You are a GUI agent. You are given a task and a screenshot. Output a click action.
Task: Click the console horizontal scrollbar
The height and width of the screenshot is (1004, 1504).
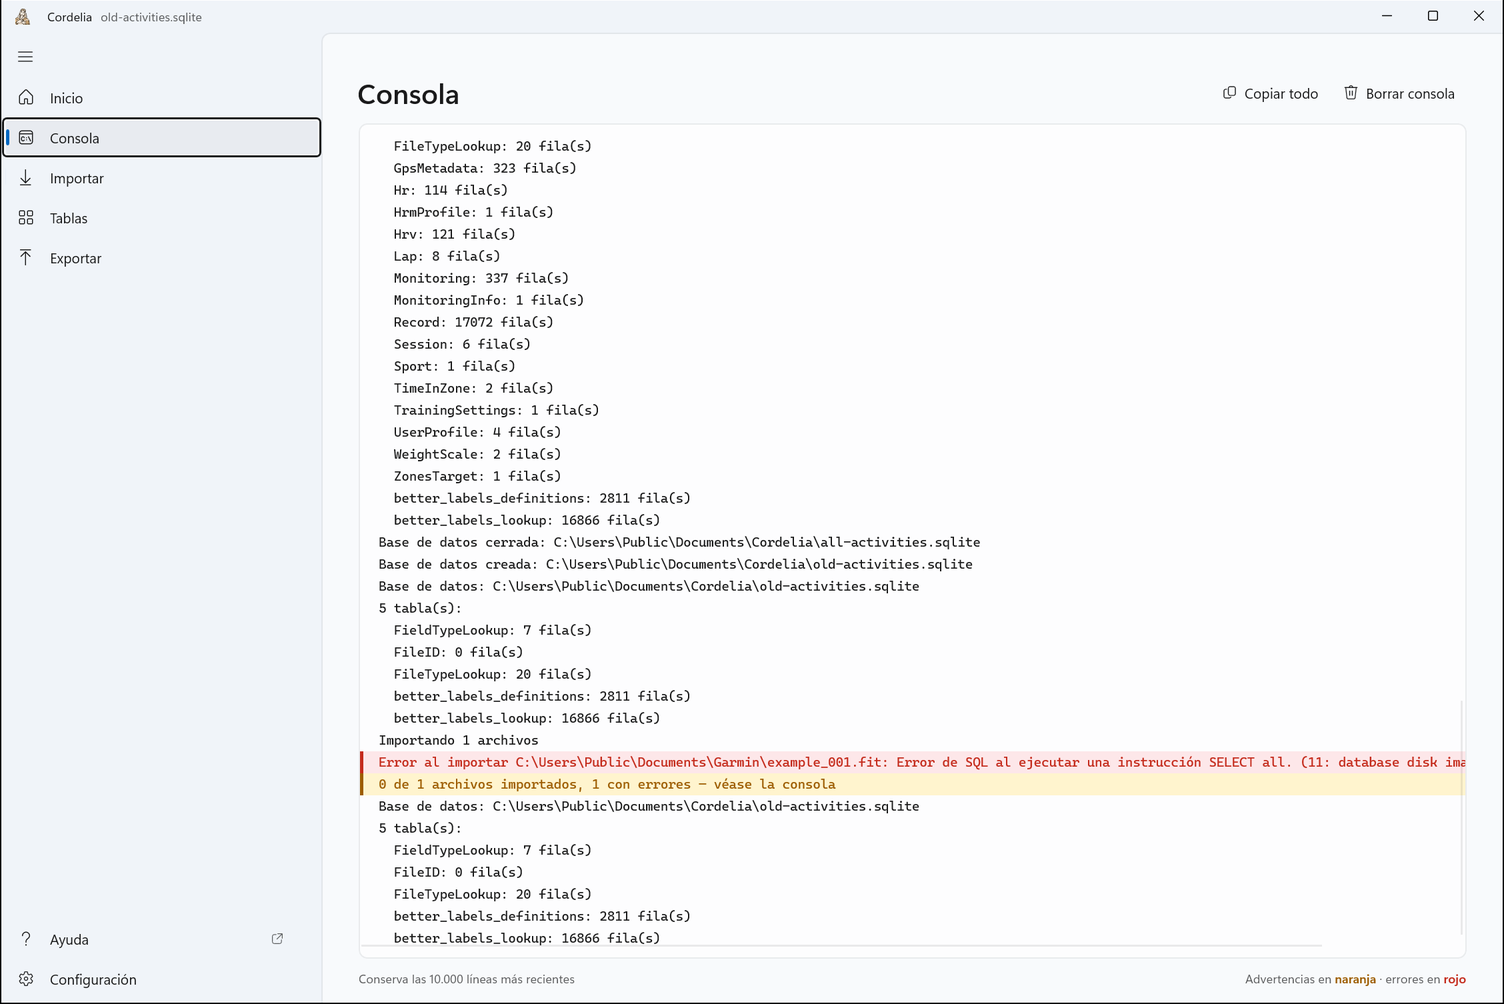[841, 945]
